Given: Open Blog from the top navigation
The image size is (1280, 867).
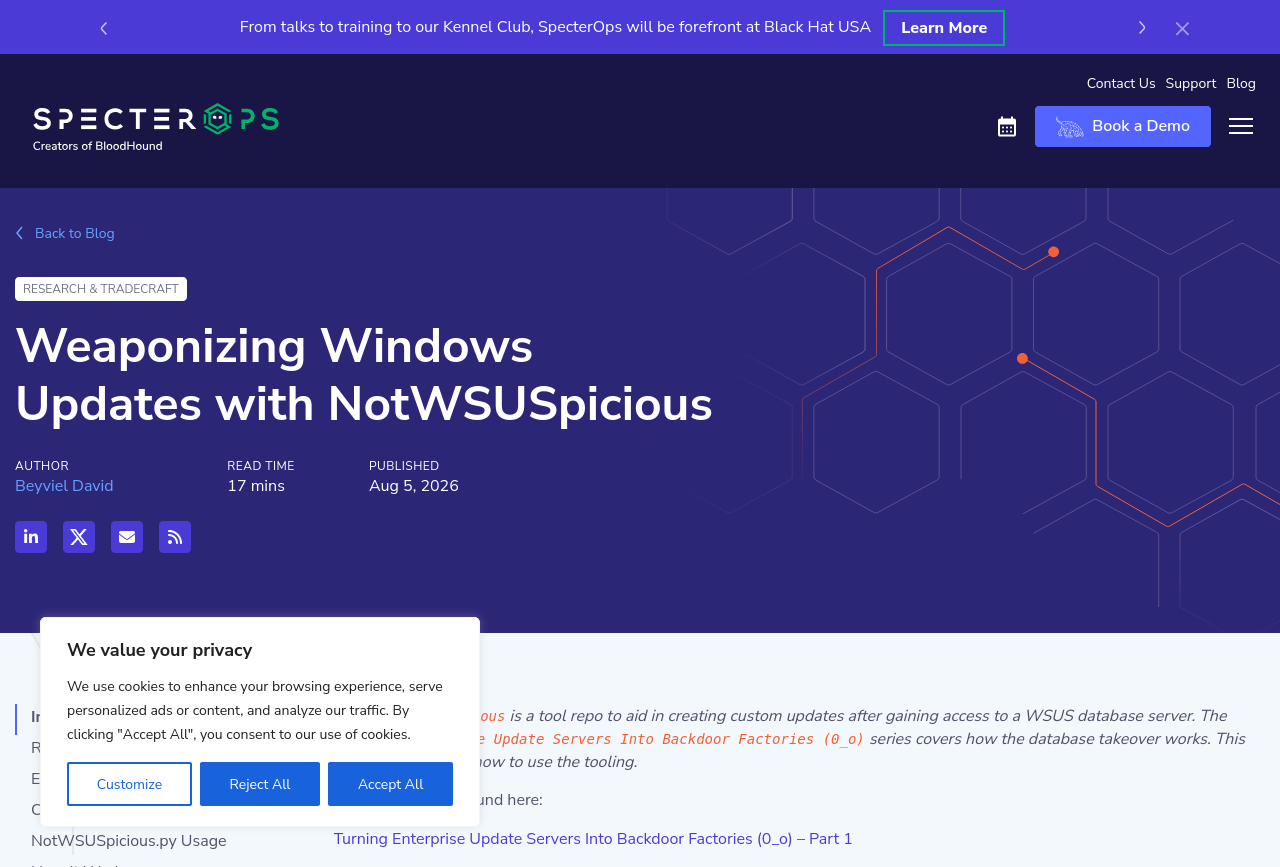Looking at the screenshot, I should [x=1241, y=84].
